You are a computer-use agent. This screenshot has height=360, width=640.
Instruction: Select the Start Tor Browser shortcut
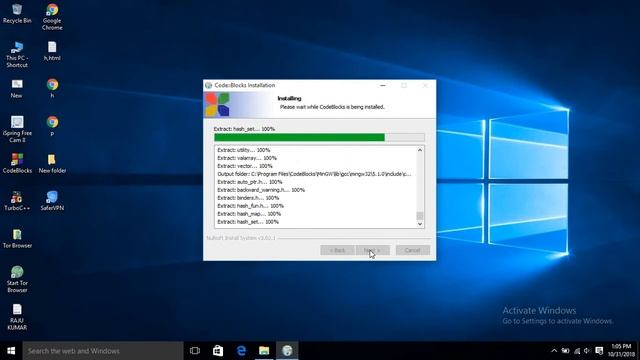pos(17,279)
